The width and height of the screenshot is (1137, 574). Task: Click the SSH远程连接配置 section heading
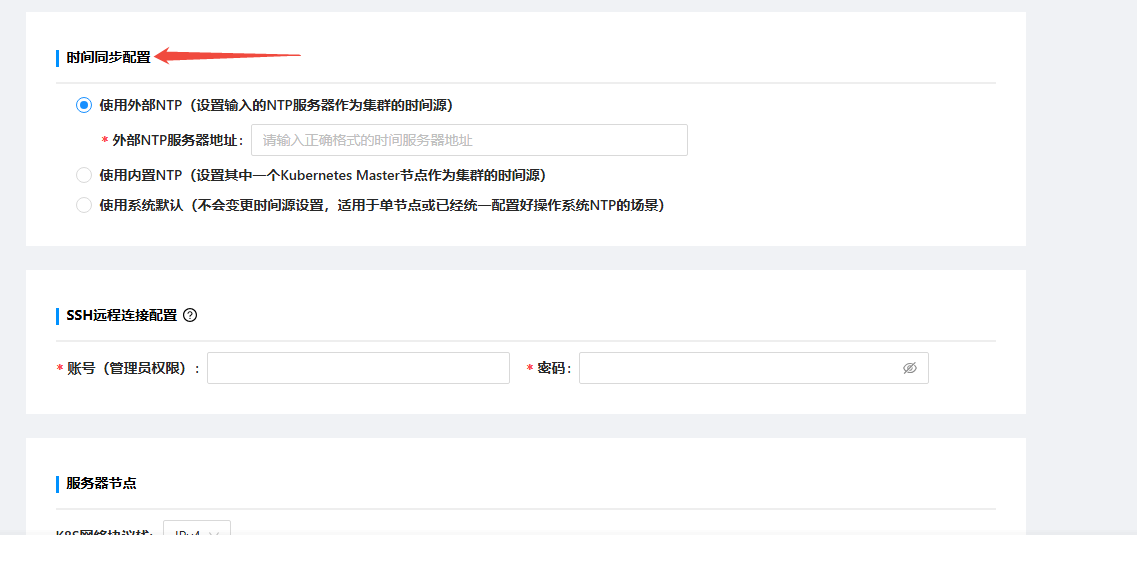121,315
